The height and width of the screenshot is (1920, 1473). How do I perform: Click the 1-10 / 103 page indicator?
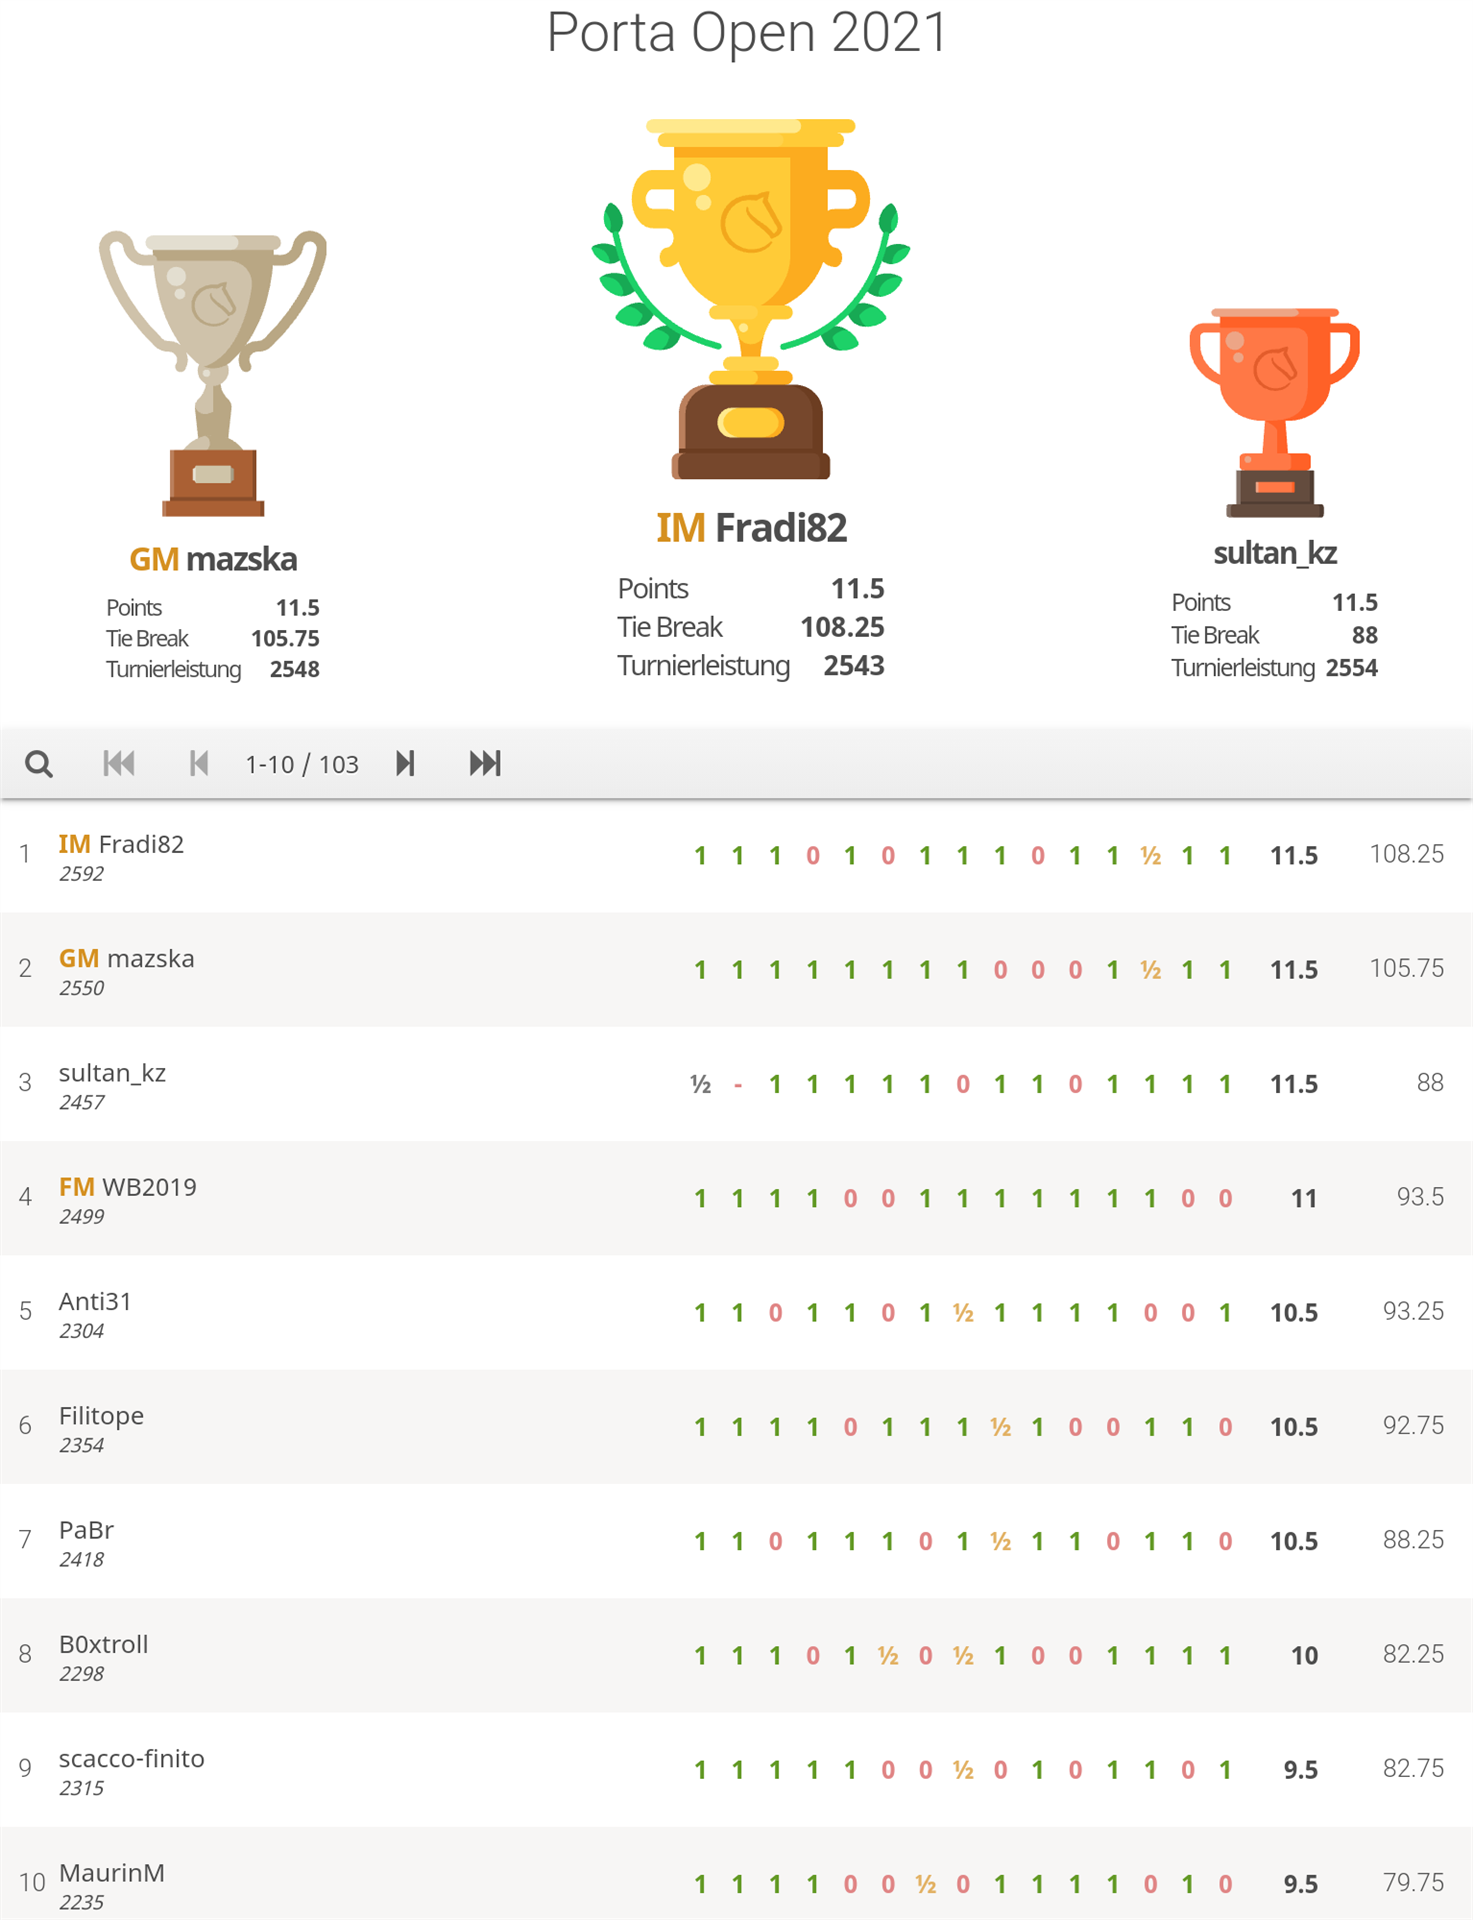[302, 765]
